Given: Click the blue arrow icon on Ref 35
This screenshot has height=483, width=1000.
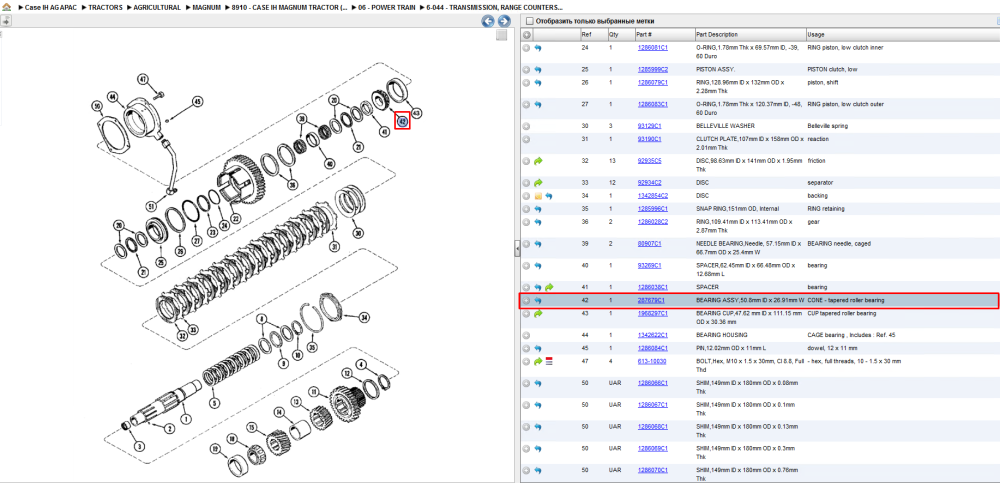Looking at the screenshot, I should (x=538, y=209).
